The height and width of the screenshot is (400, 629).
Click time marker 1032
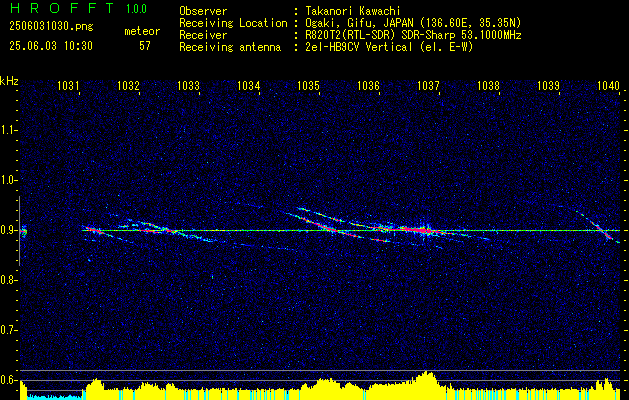tap(128, 85)
